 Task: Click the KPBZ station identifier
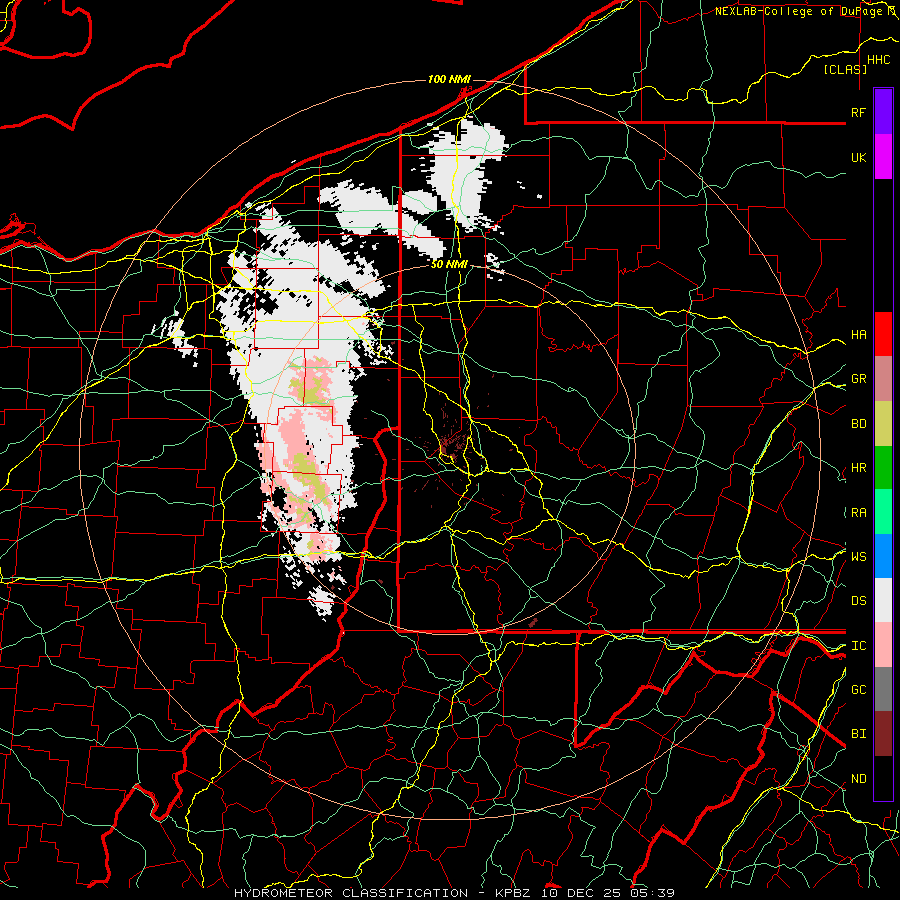click(x=513, y=893)
